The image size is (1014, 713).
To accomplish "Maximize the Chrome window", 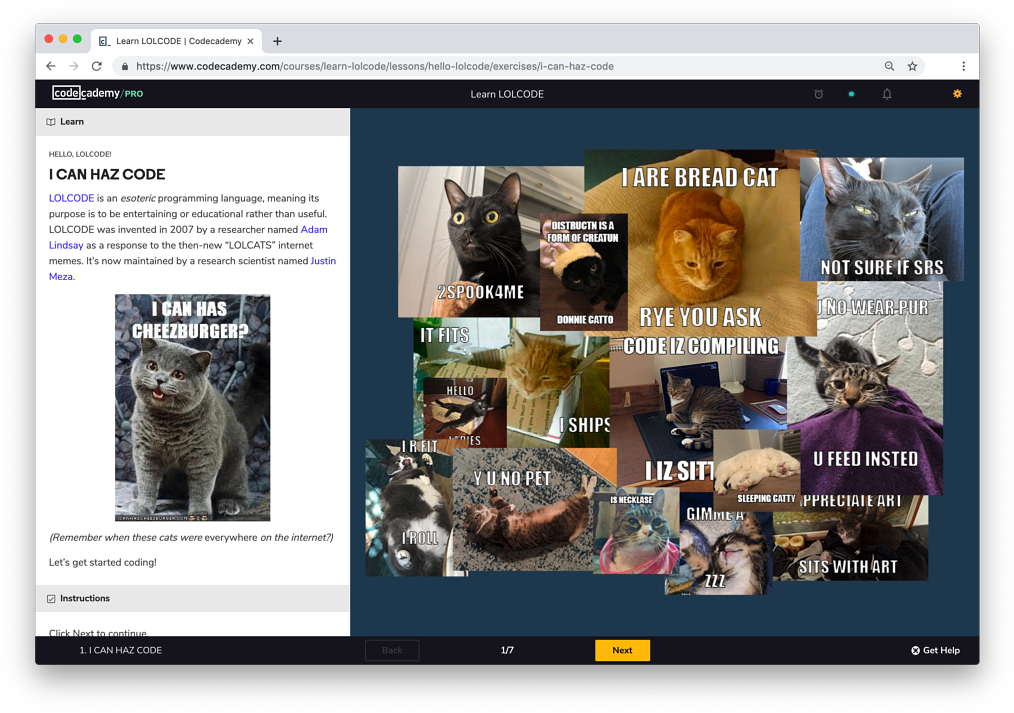I will tap(78, 39).
